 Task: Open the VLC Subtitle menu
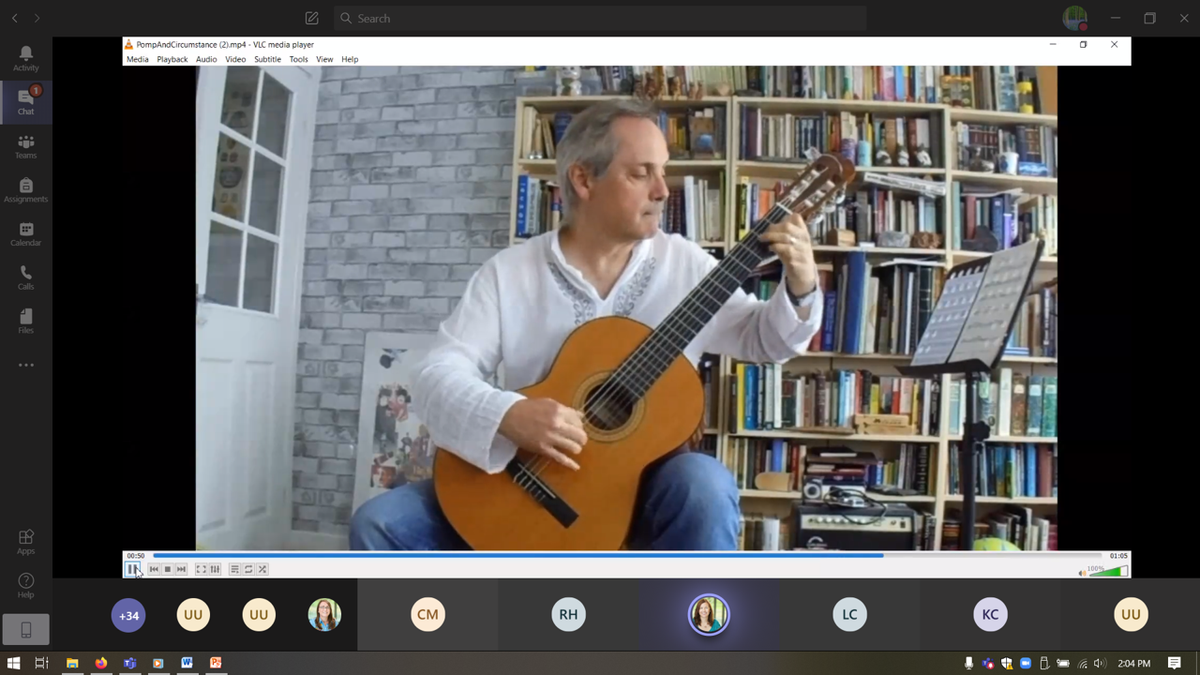coord(267,59)
